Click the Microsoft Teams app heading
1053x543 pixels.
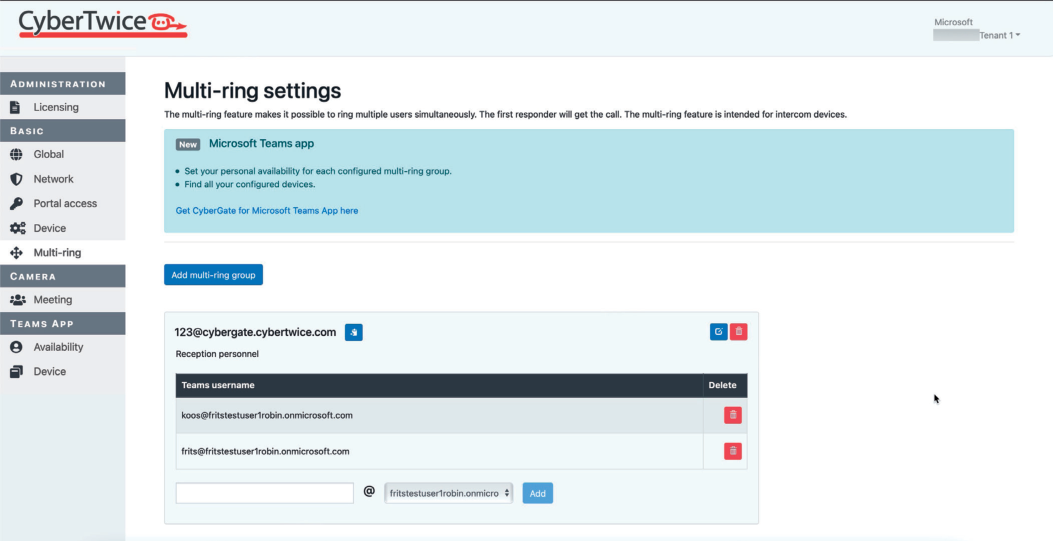[x=261, y=144]
